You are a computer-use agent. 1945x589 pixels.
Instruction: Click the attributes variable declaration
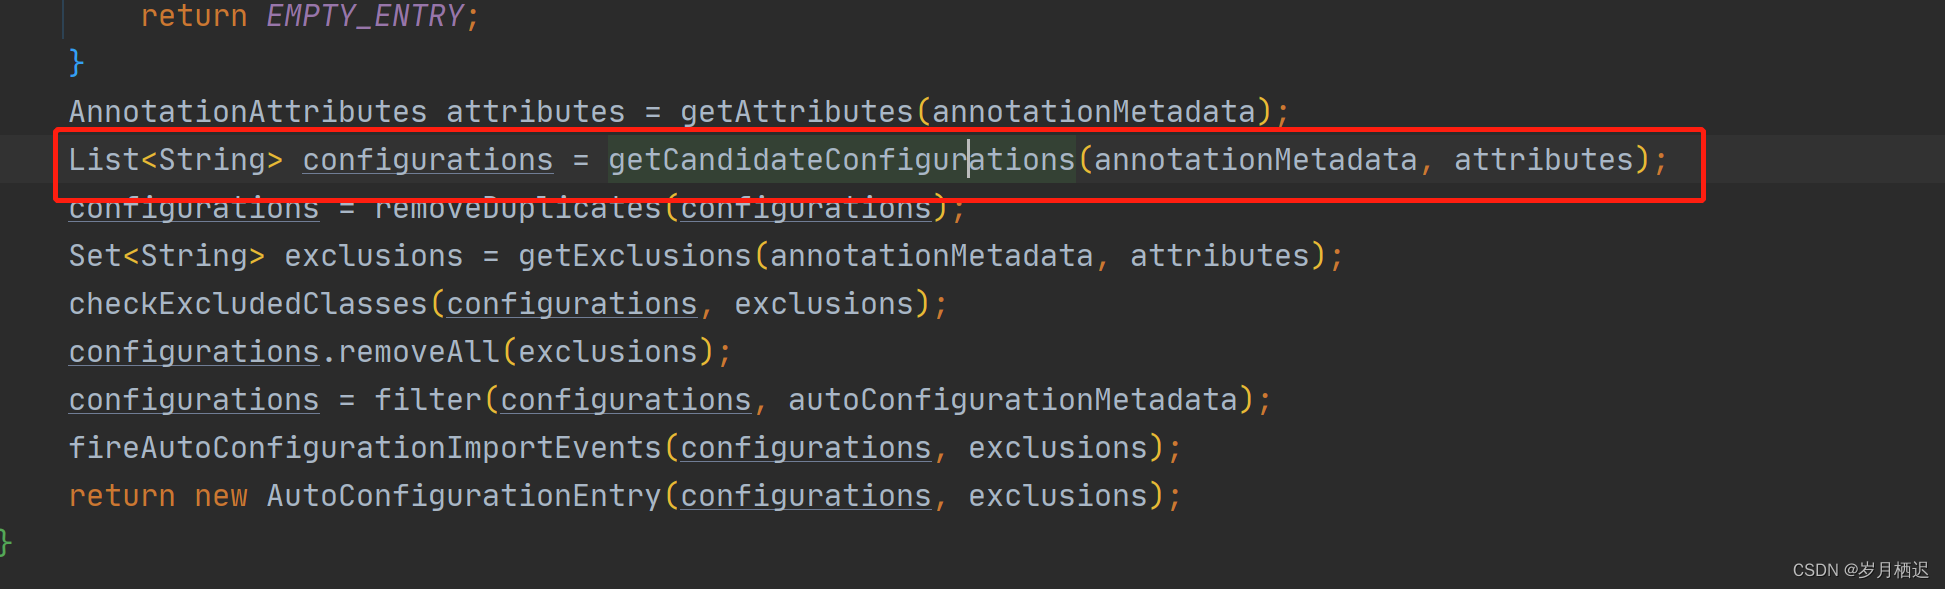(536, 112)
